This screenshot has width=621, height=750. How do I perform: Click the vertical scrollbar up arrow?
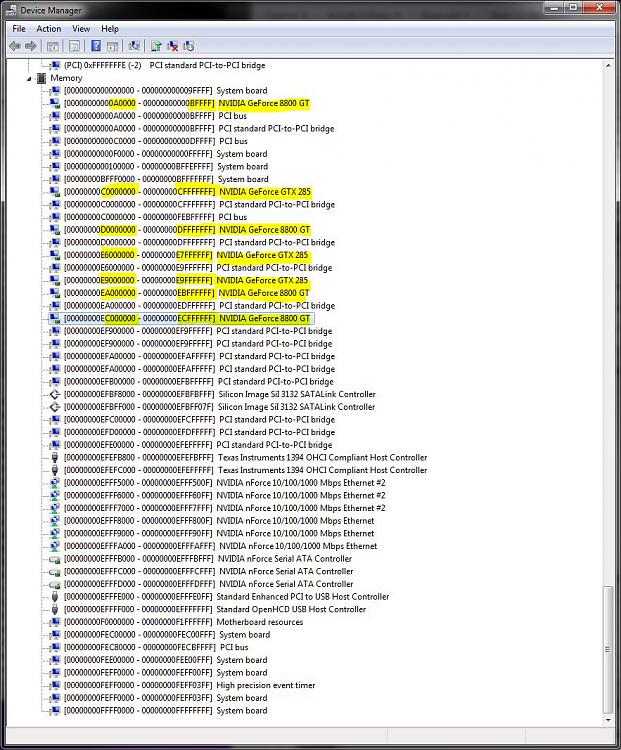[608, 65]
